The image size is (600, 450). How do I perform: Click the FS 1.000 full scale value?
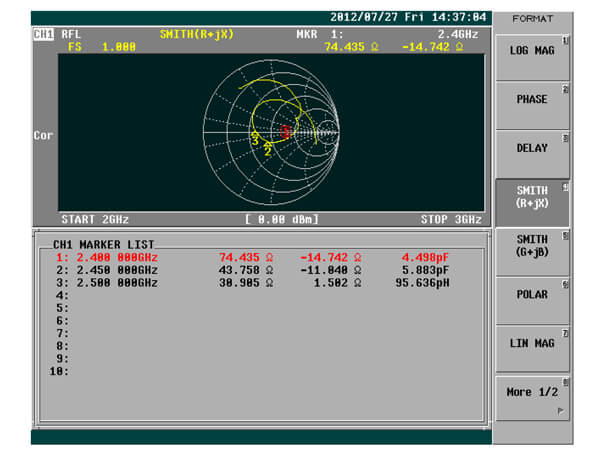point(102,47)
